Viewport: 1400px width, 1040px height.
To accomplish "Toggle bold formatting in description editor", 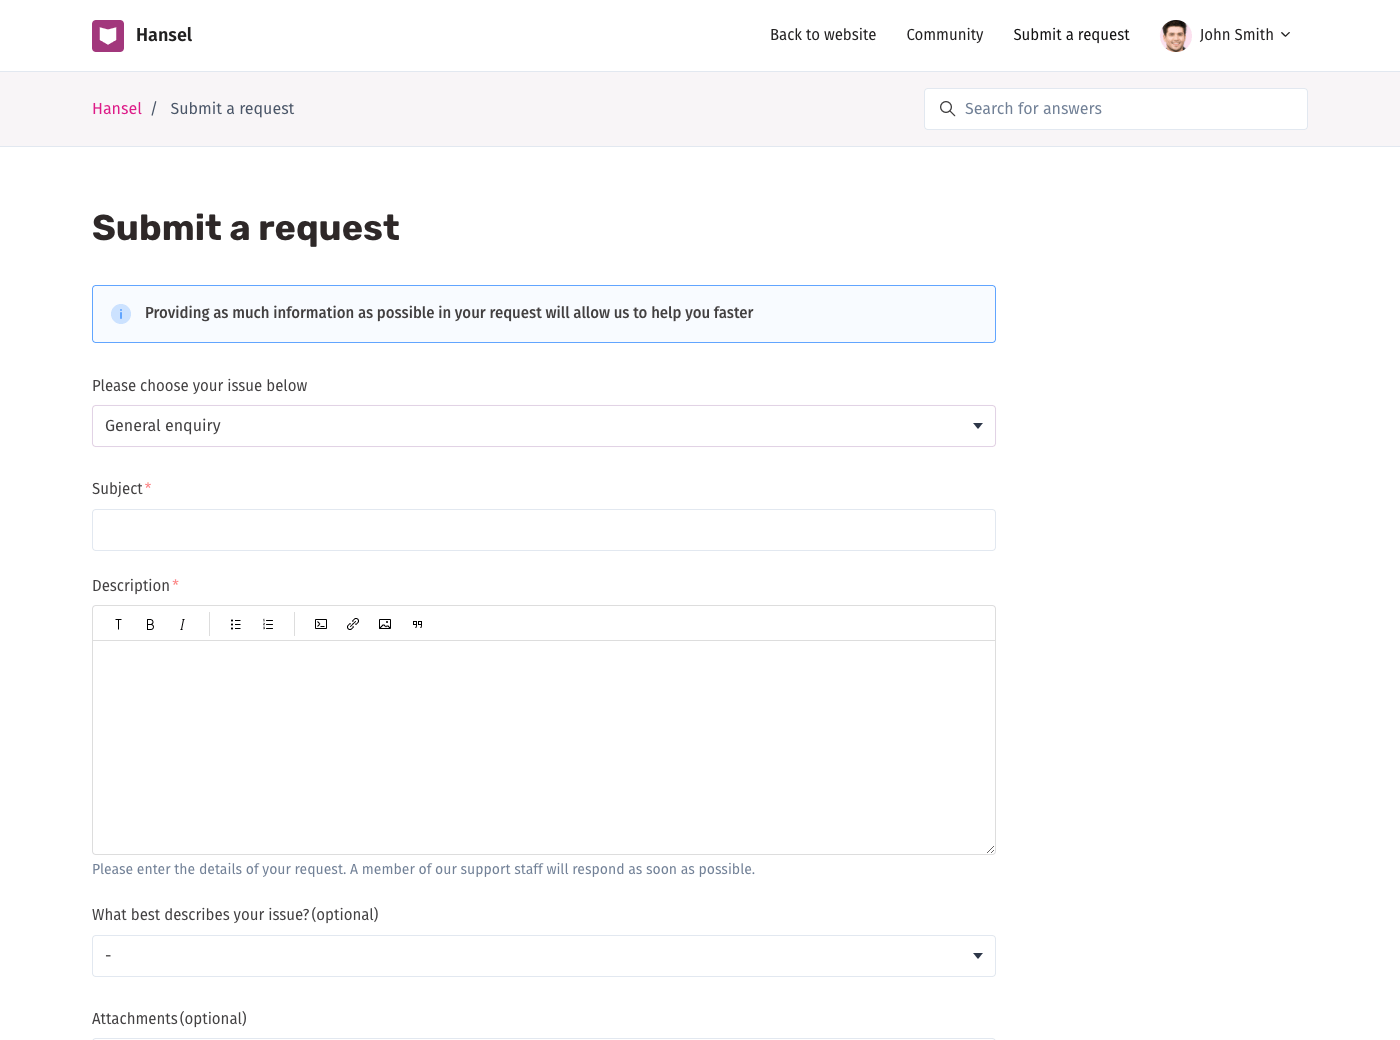I will tap(150, 624).
